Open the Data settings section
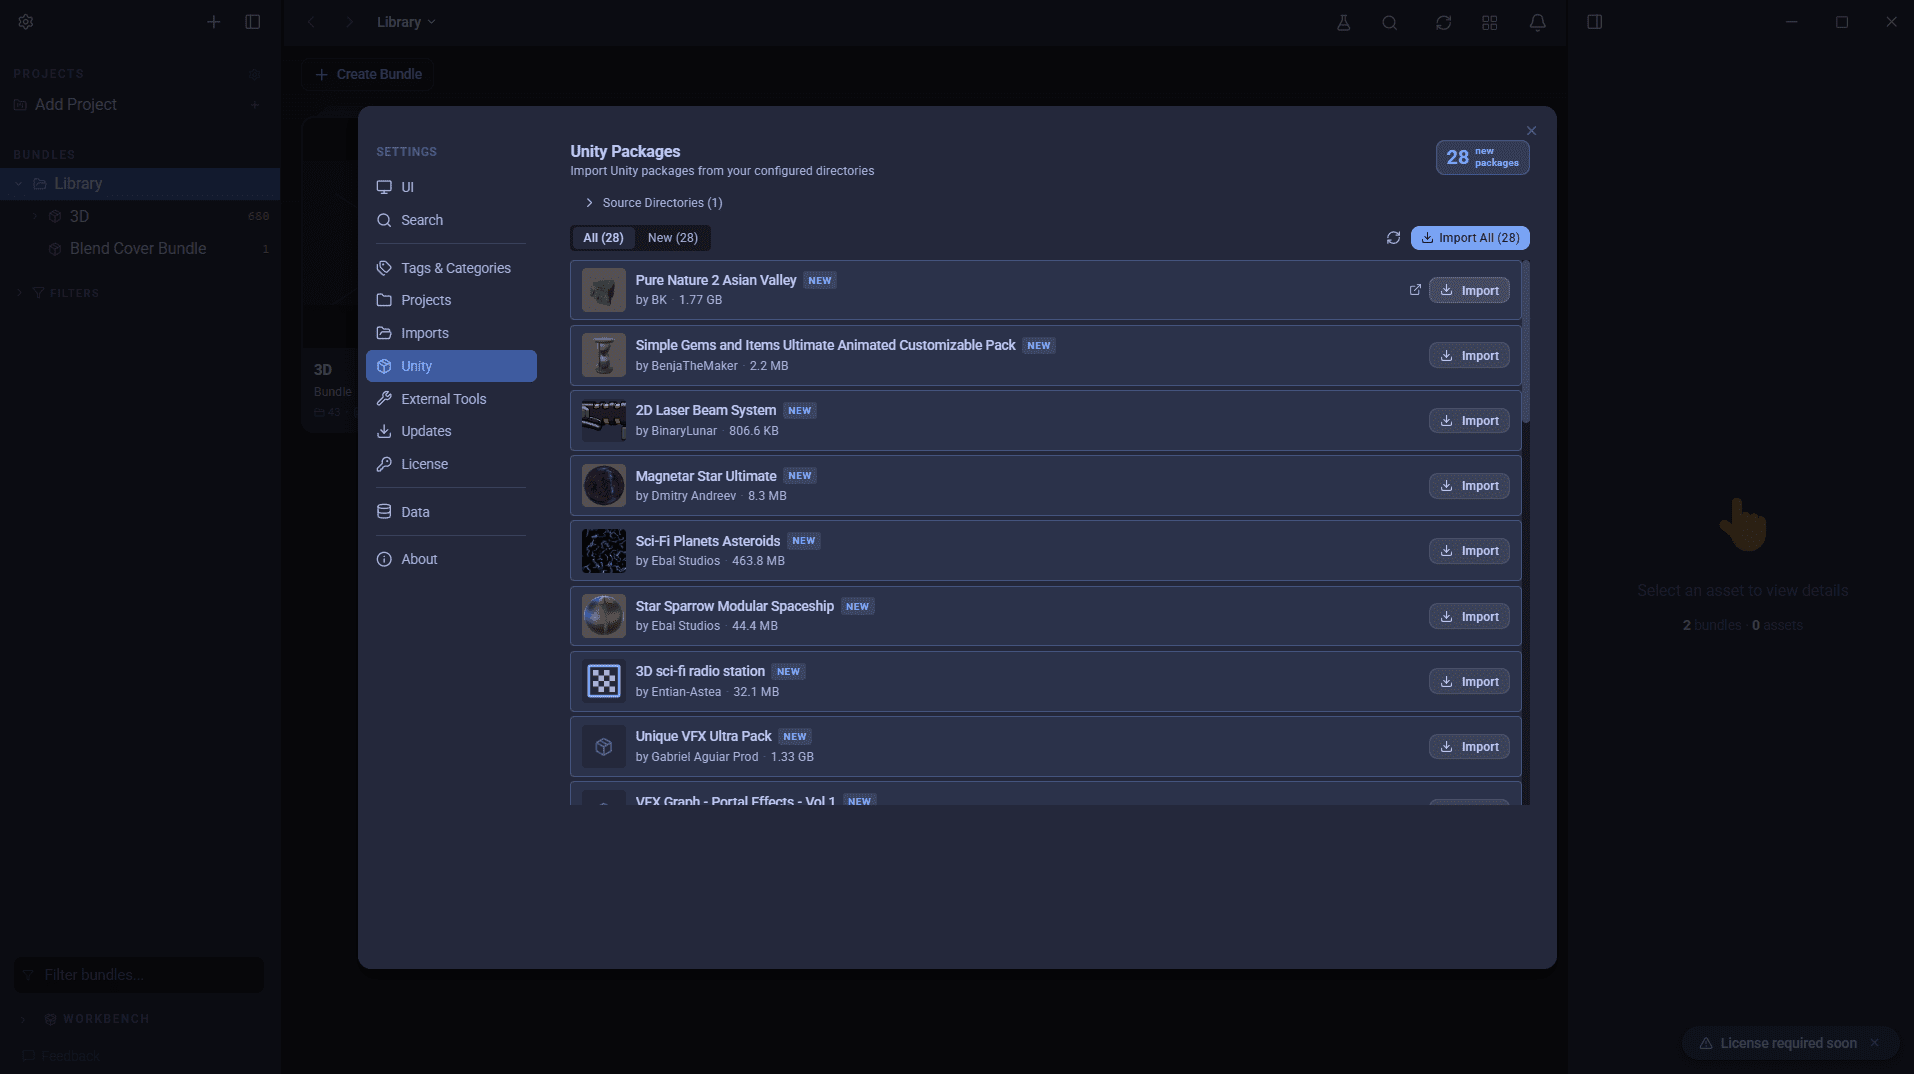Screen dimensions: 1914x1074 coord(451,512)
